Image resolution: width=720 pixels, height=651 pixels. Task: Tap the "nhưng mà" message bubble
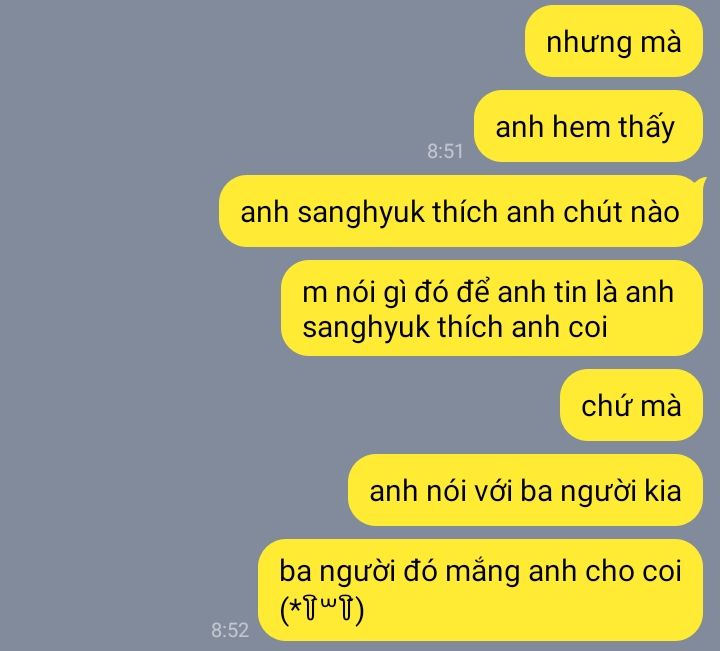(x=614, y=41)
